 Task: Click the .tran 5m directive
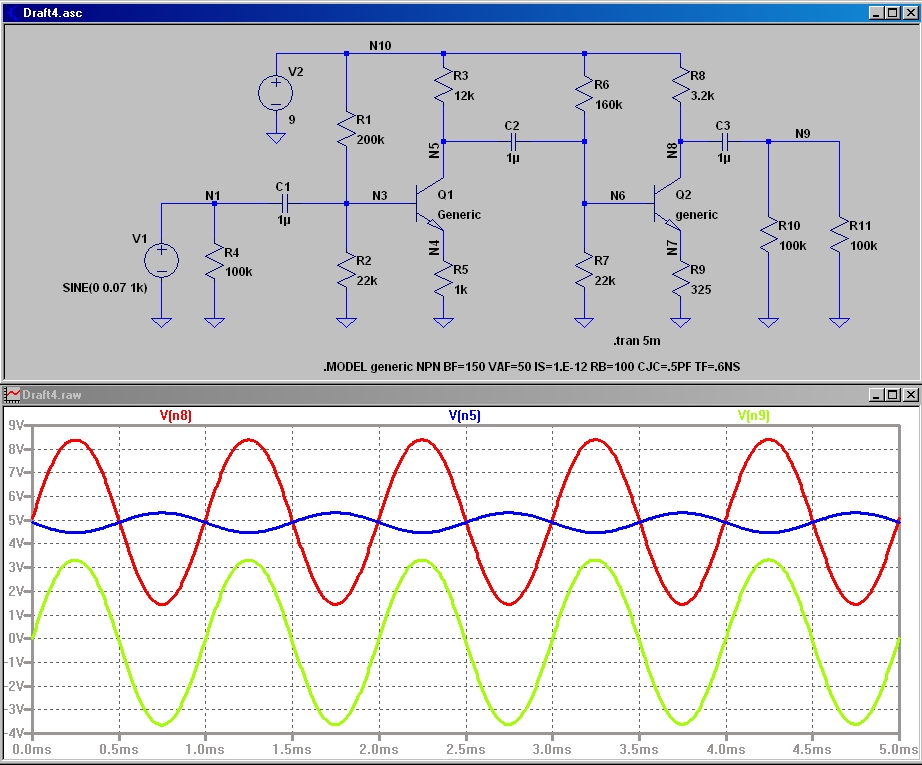click(637, 341)
